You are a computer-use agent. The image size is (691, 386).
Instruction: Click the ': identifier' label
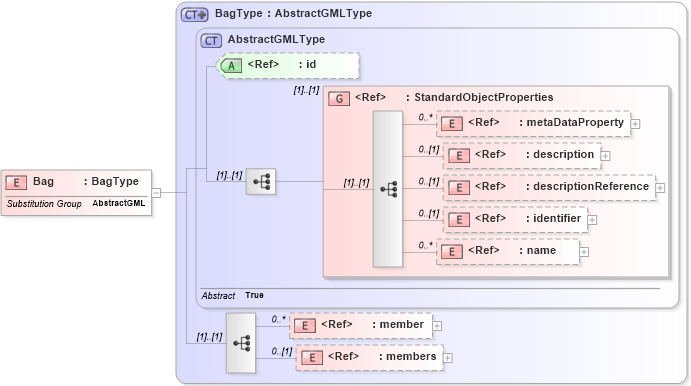tap(554, 218)
